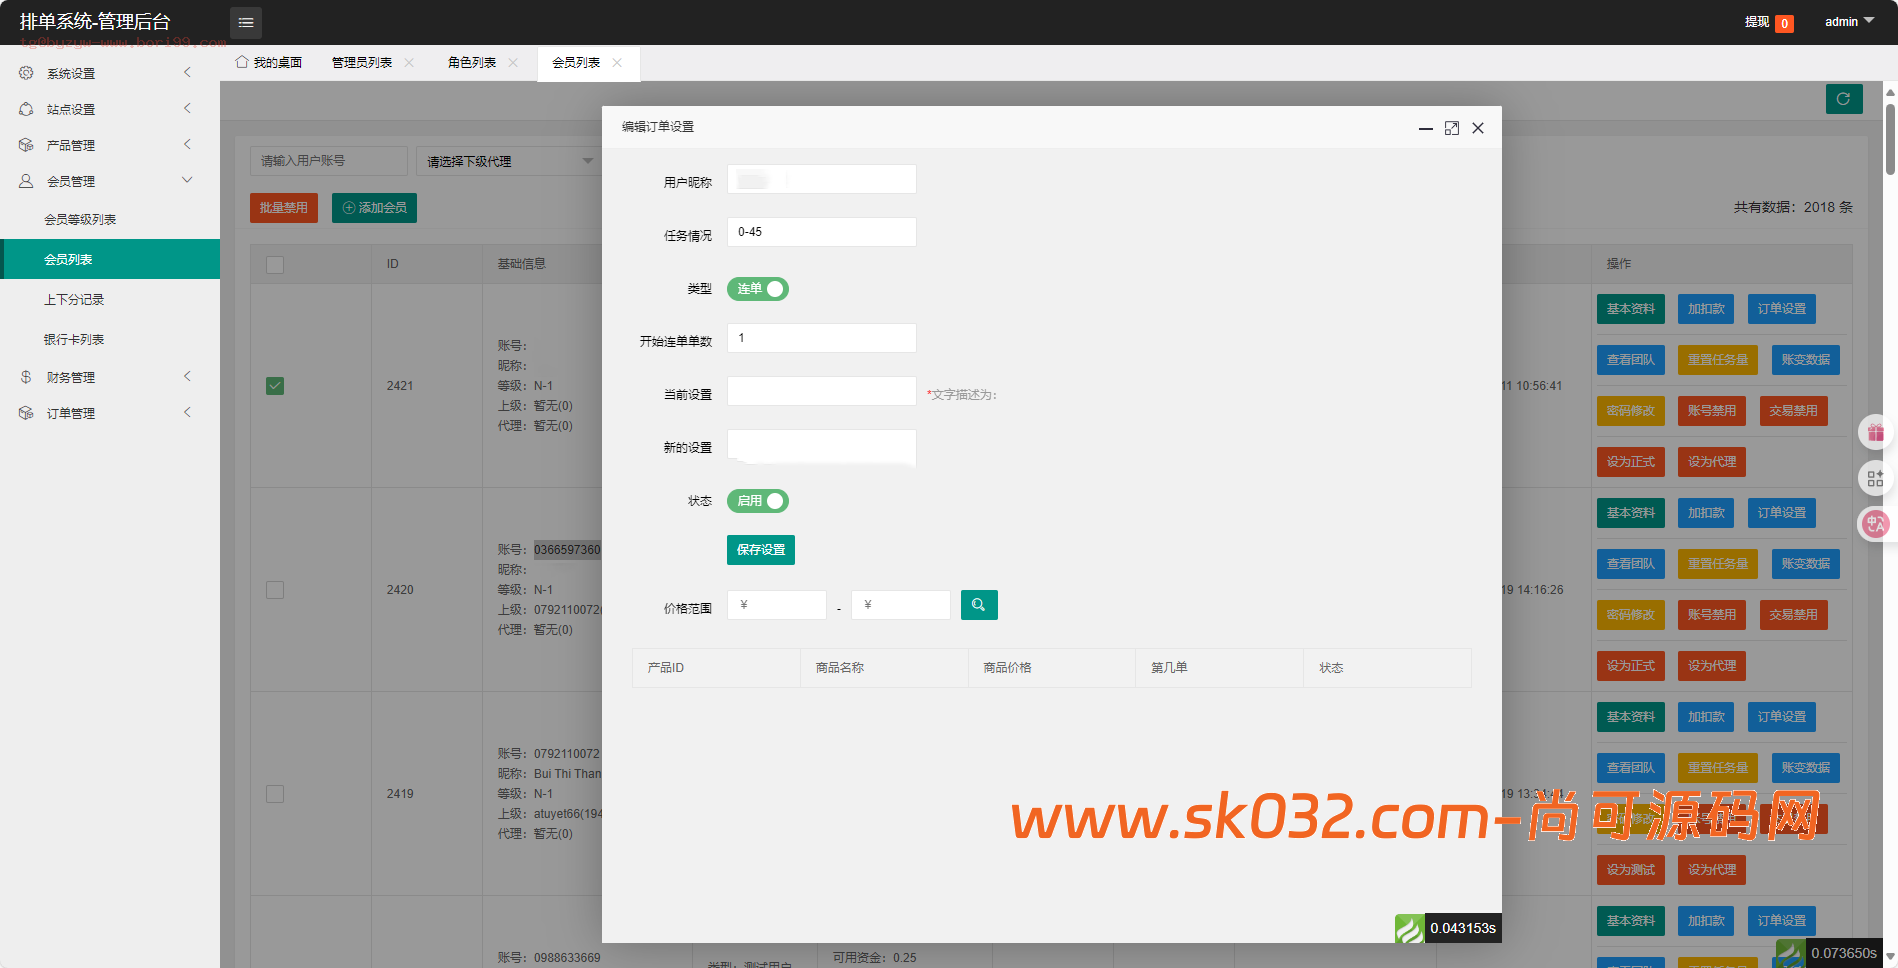This screenshot has width=1898, height=968.
Task: Click the price range search icon
Action: click(978, 605)
